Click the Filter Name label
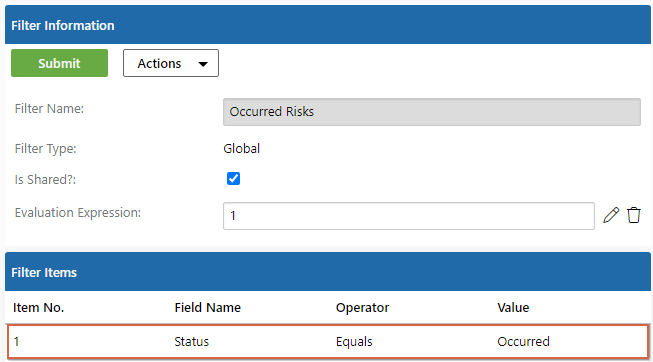 [49, 109]
